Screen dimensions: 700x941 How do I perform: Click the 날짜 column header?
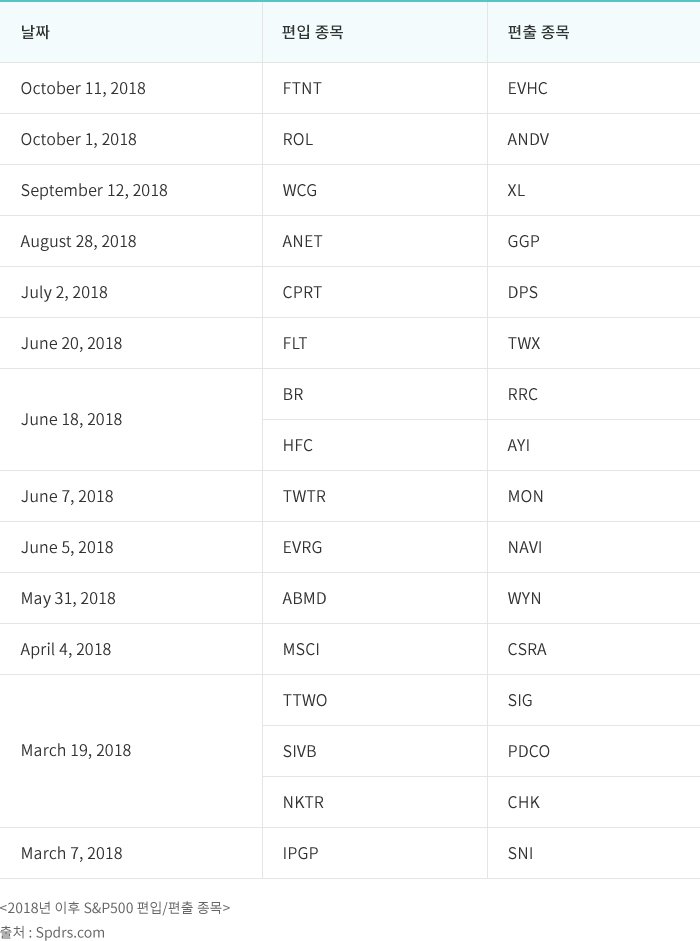[x=35, y=32]
